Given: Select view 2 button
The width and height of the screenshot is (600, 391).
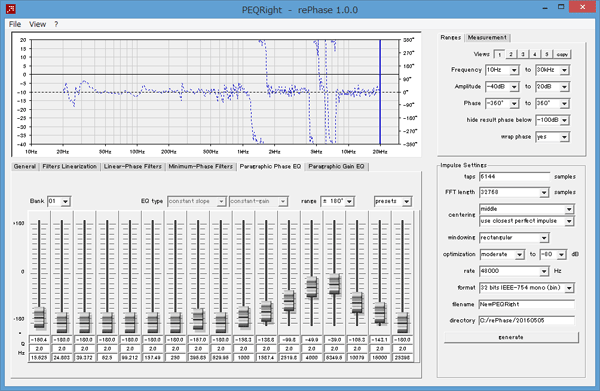Looking at the screenshot, I should click(511, 54).
